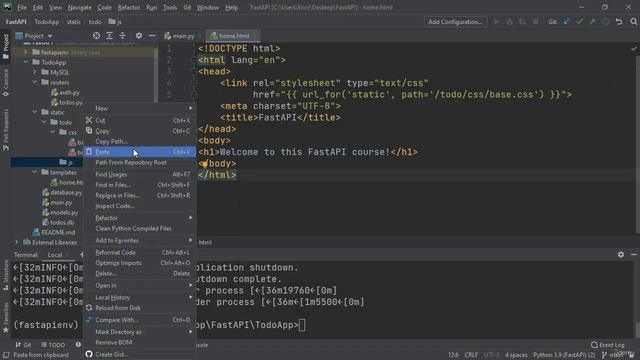640x360 pixels.
Task: Click the undo rollback icon in the toolbar
Action: click(x=619, y=22)
